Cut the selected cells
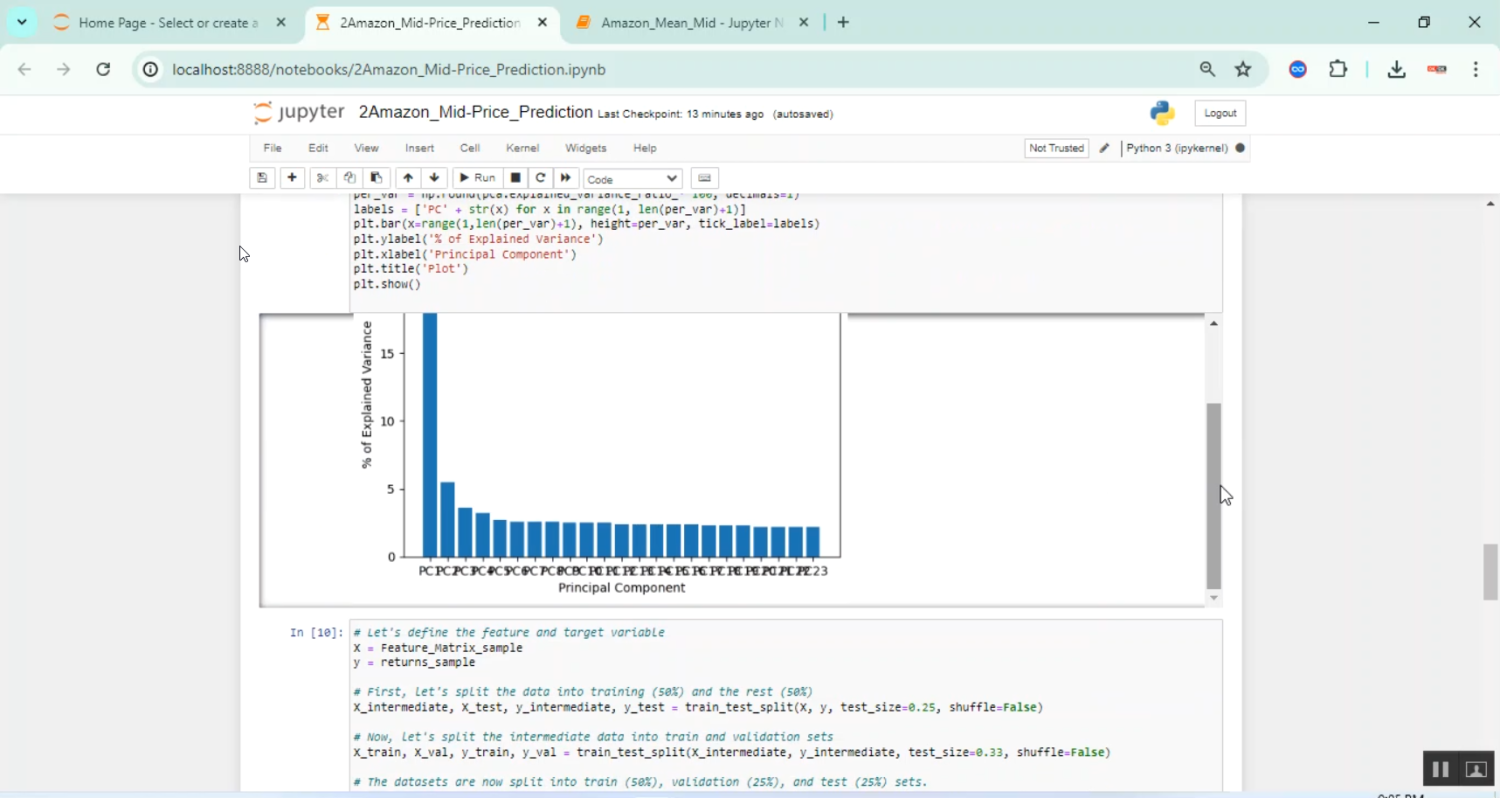Screen dimensions: 1500x798 point(322,177)
